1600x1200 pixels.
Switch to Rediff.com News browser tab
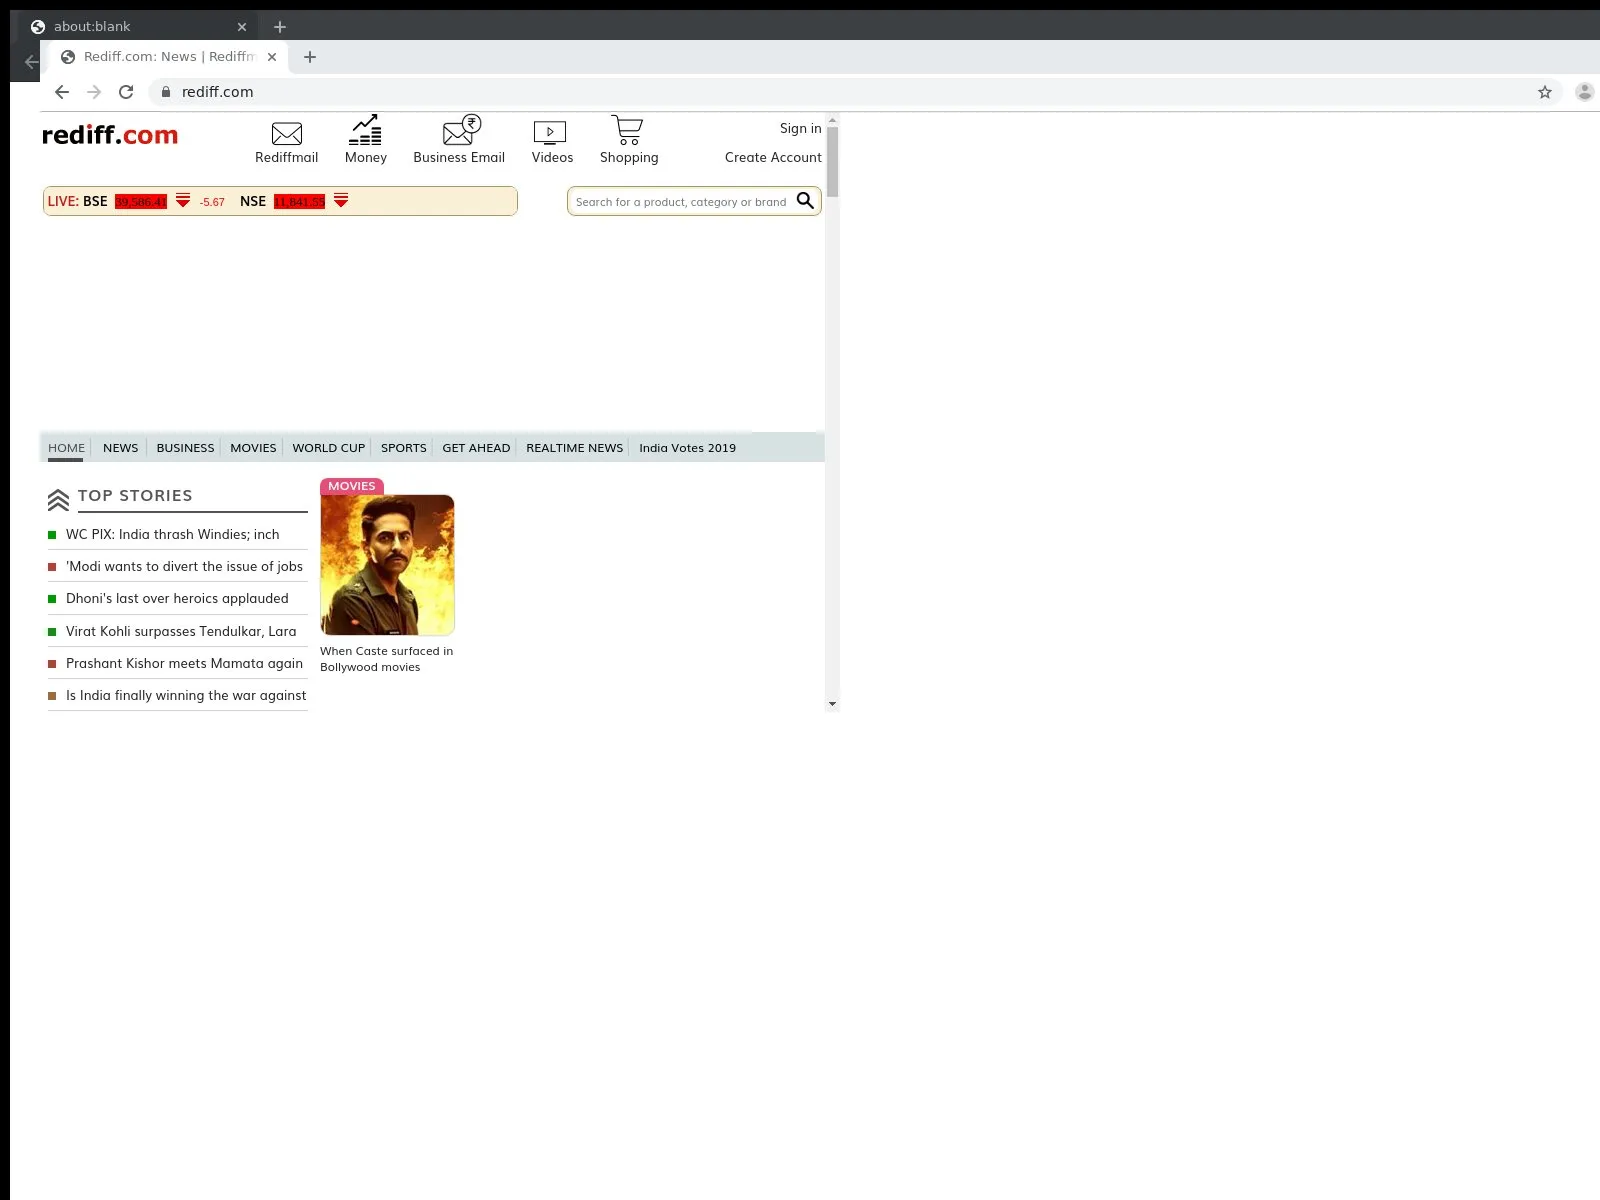168,57
